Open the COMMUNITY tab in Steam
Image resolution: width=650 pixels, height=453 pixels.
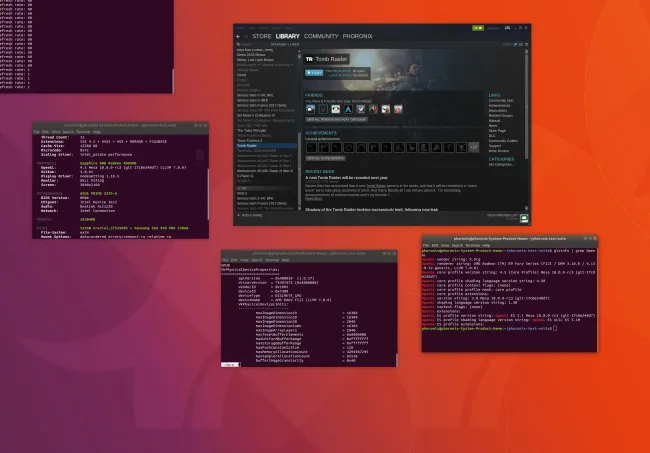[321, 36]
